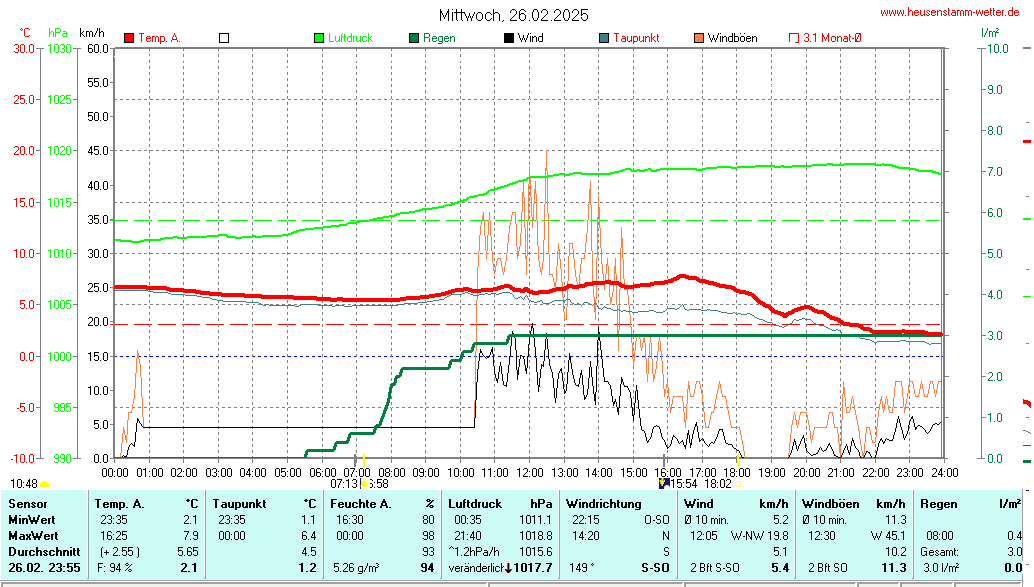Toggle the empty white legend box
Image resolution: width=1034 pixels, height=587 pixels.
(224, 38)
